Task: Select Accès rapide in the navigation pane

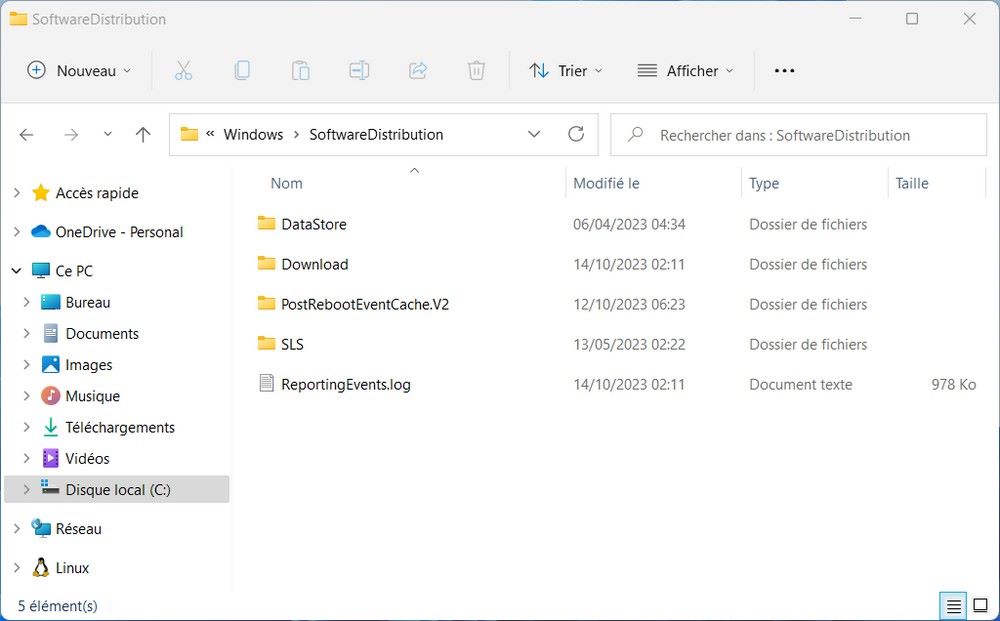Action: pyautogui.click(x=97, y=193)
